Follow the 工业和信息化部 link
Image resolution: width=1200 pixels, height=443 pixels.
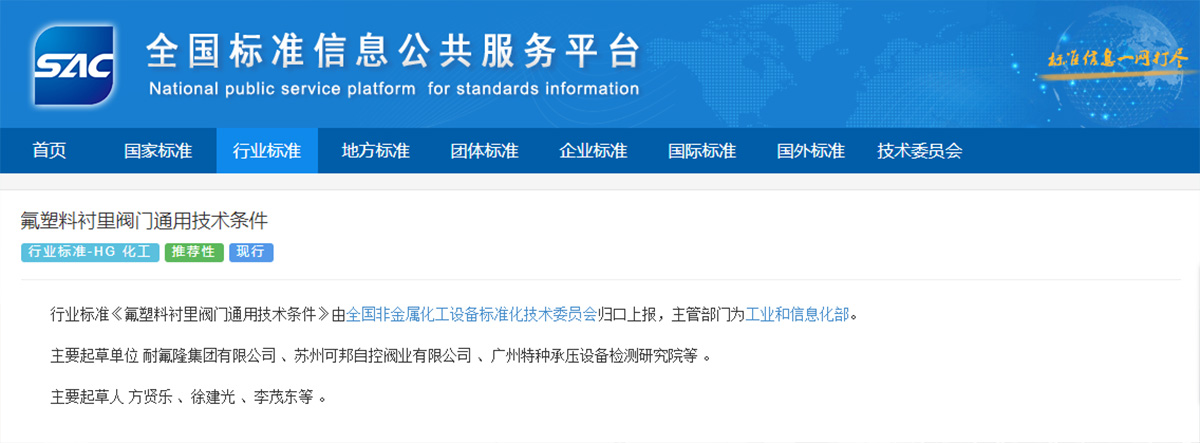(x=798, y=314)
